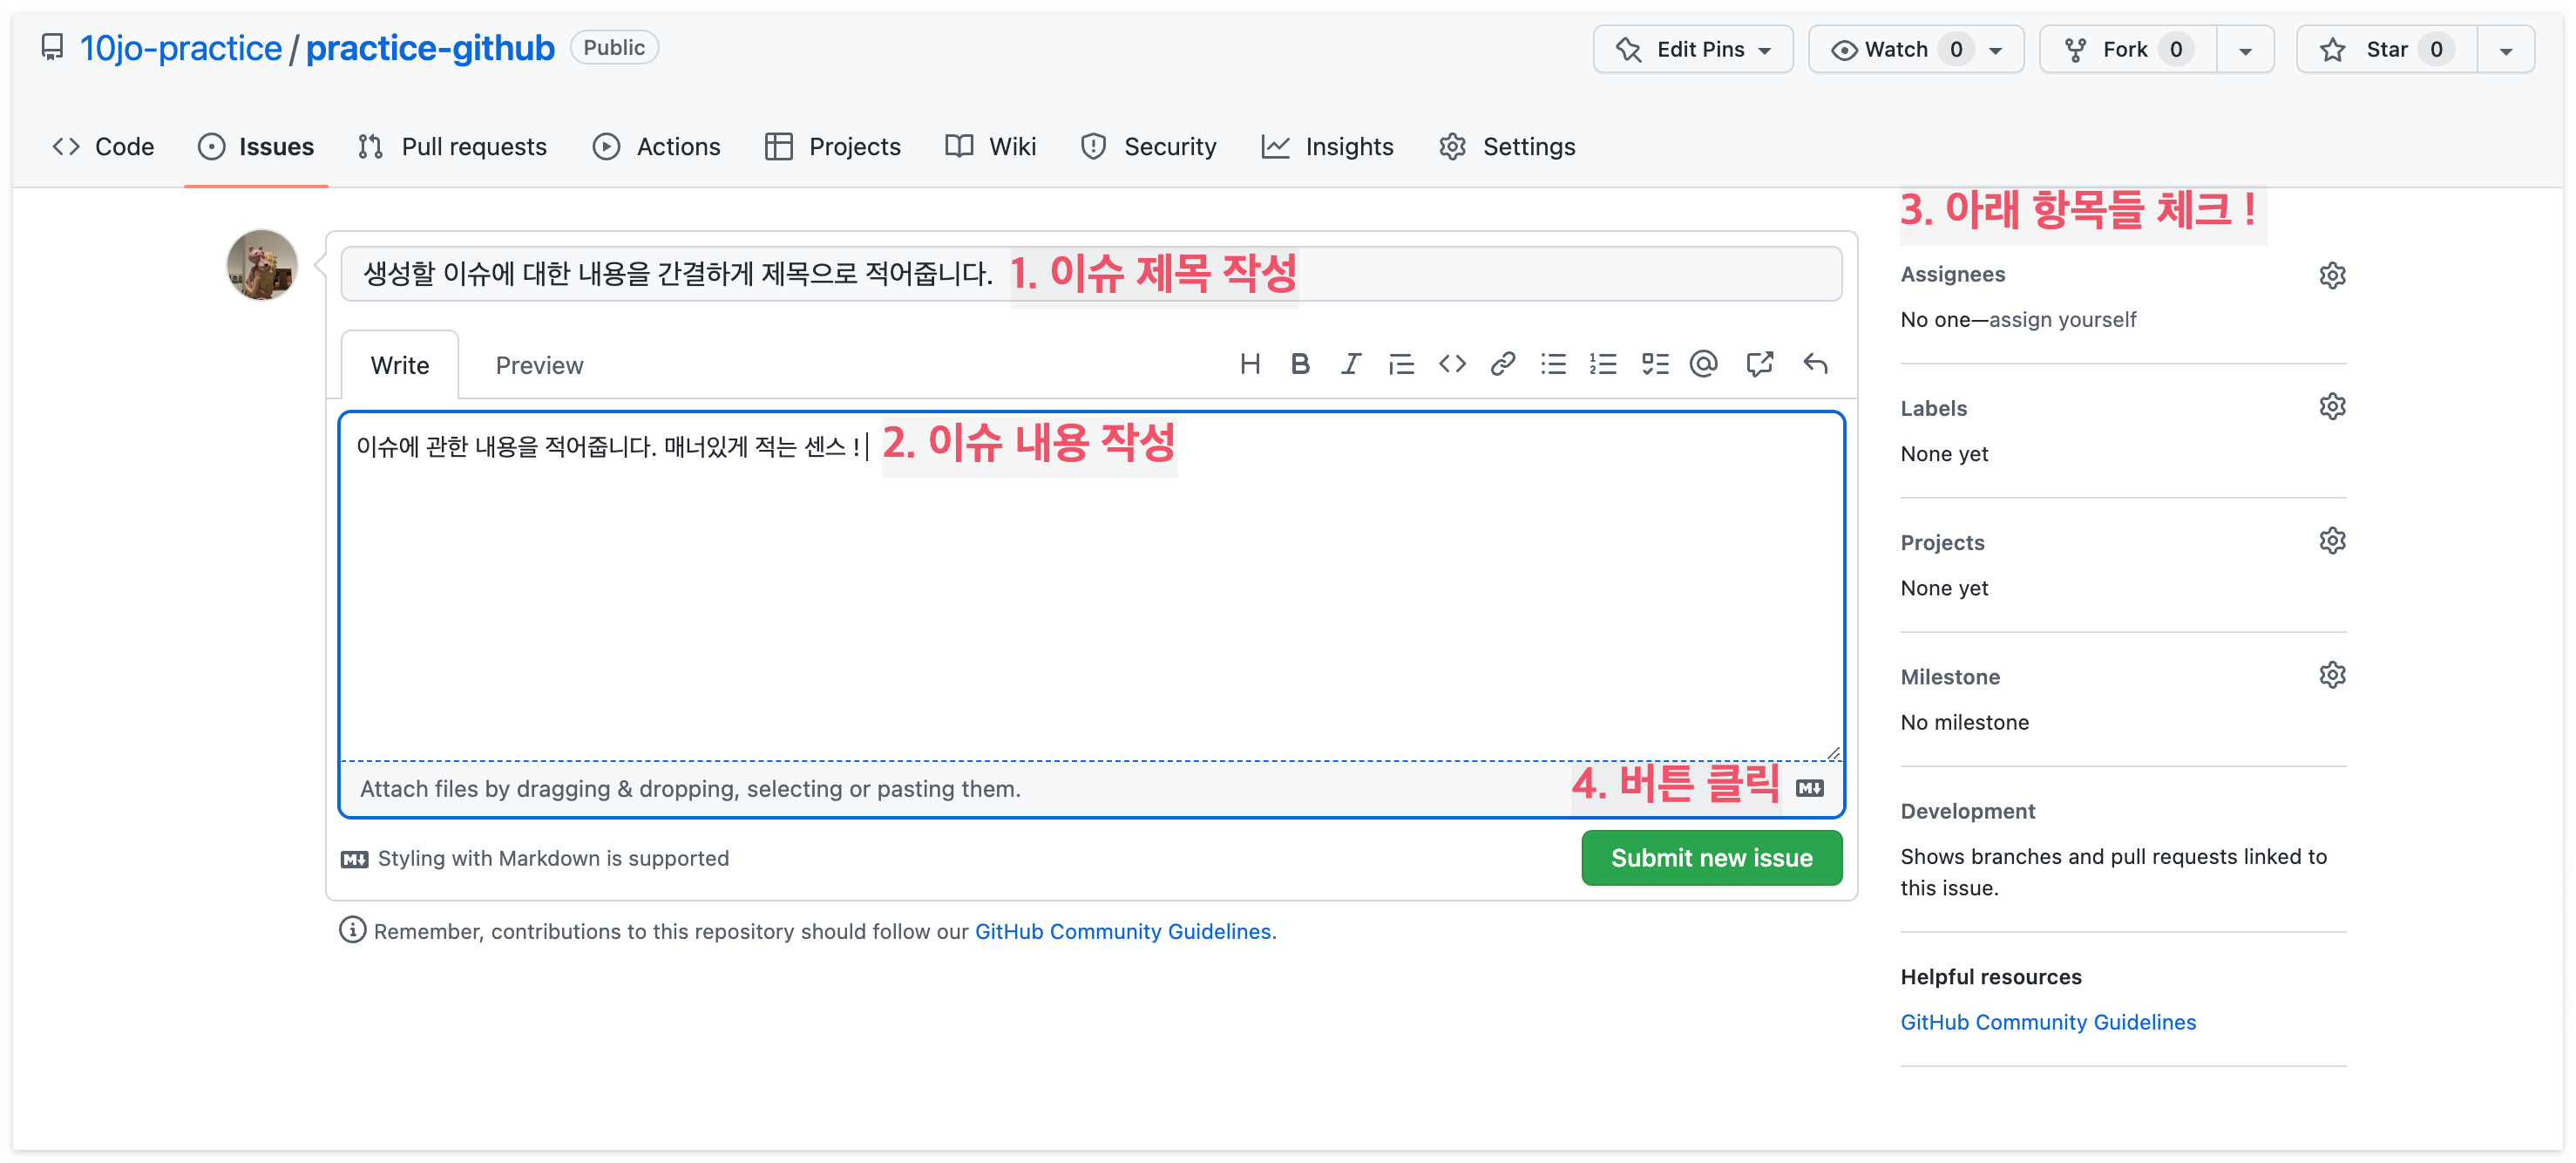Open the Labels gear settings

coord(2331,407)
